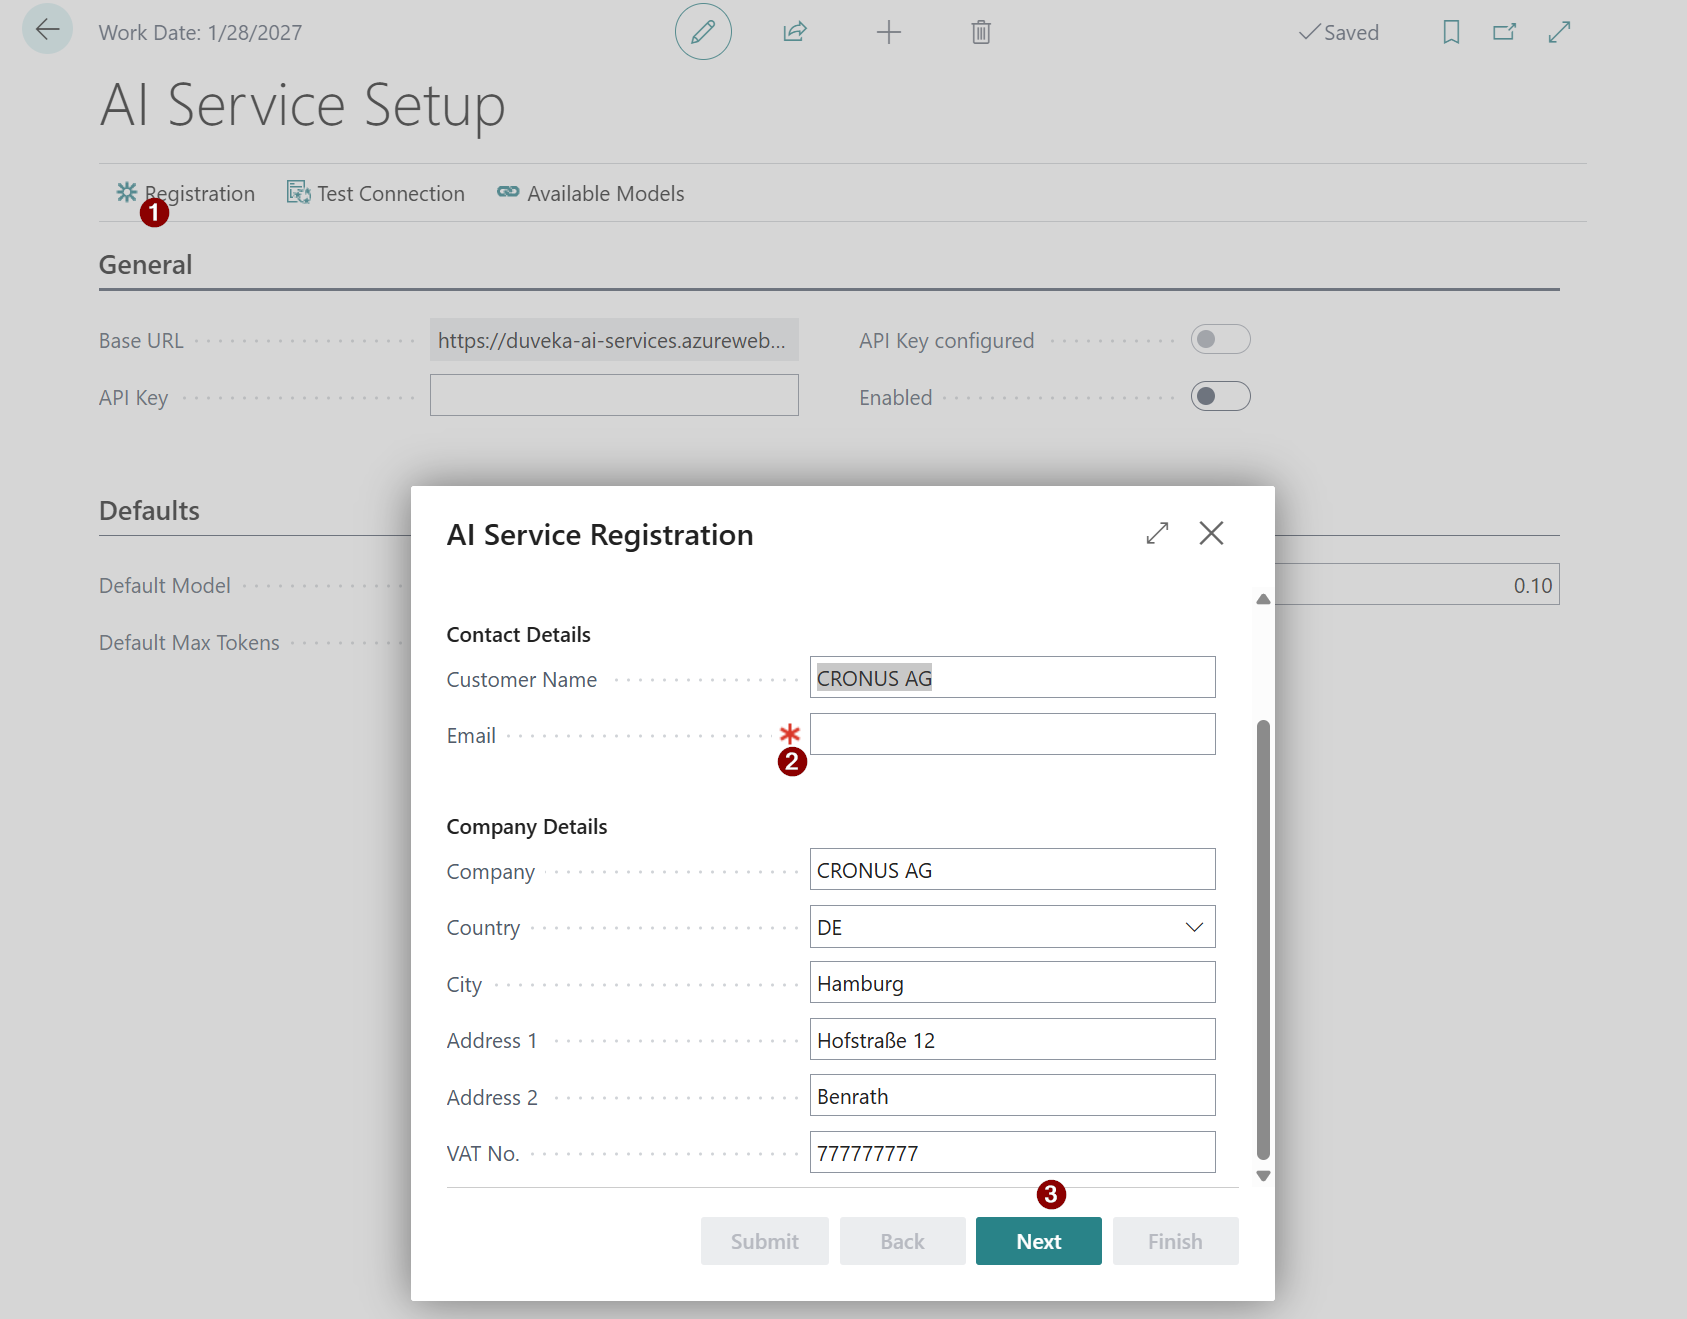Image resolution: width=1687 pixels, height=1319 pixels.
Task: Expand page with diagonal arrows icon
Action: pos(1559,32)
